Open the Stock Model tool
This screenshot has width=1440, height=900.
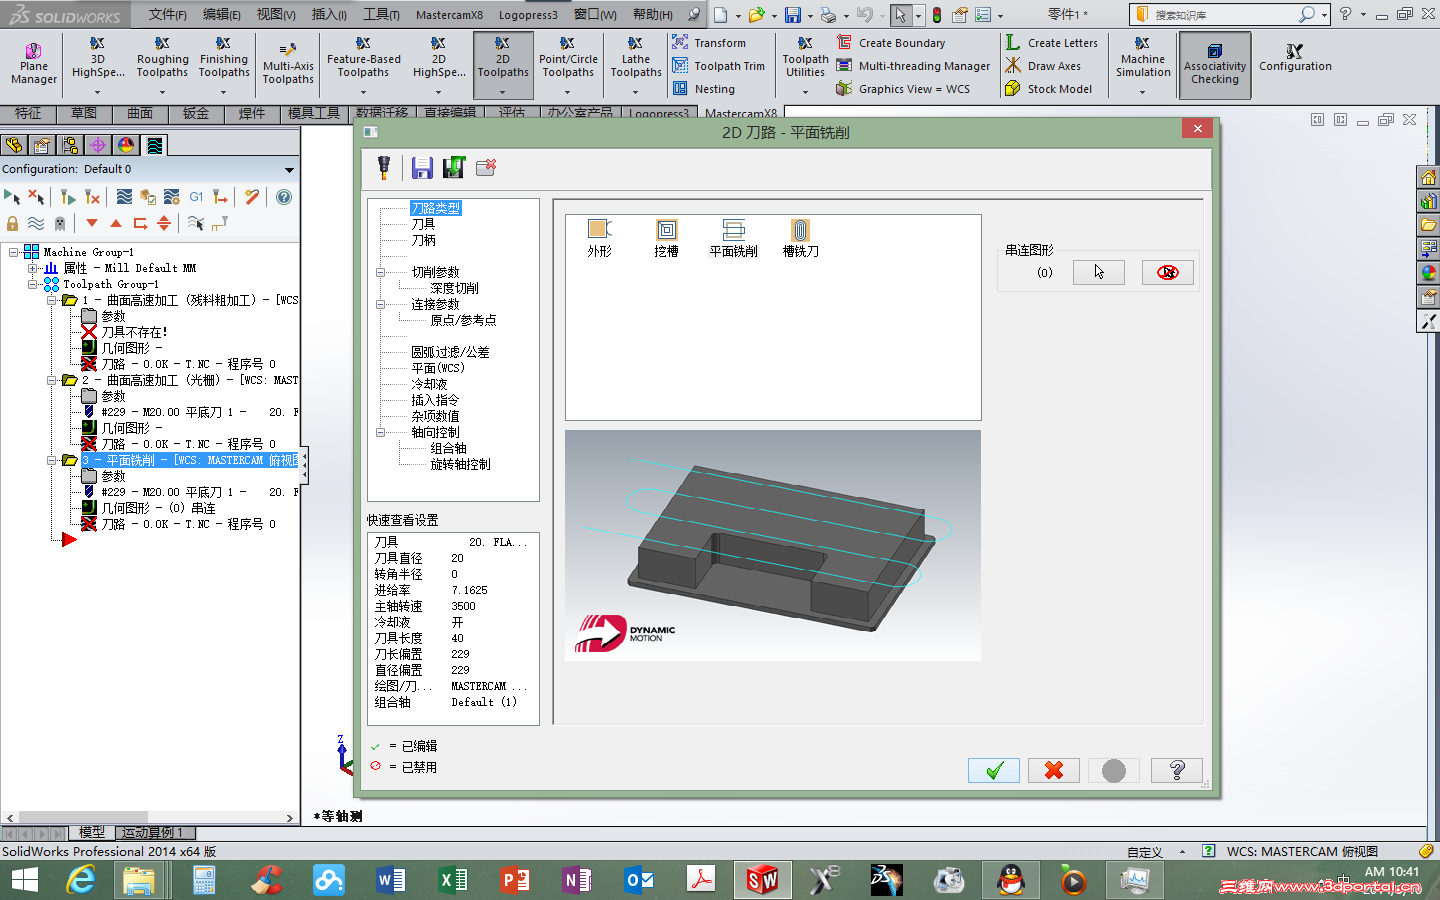coord(1048,89)
